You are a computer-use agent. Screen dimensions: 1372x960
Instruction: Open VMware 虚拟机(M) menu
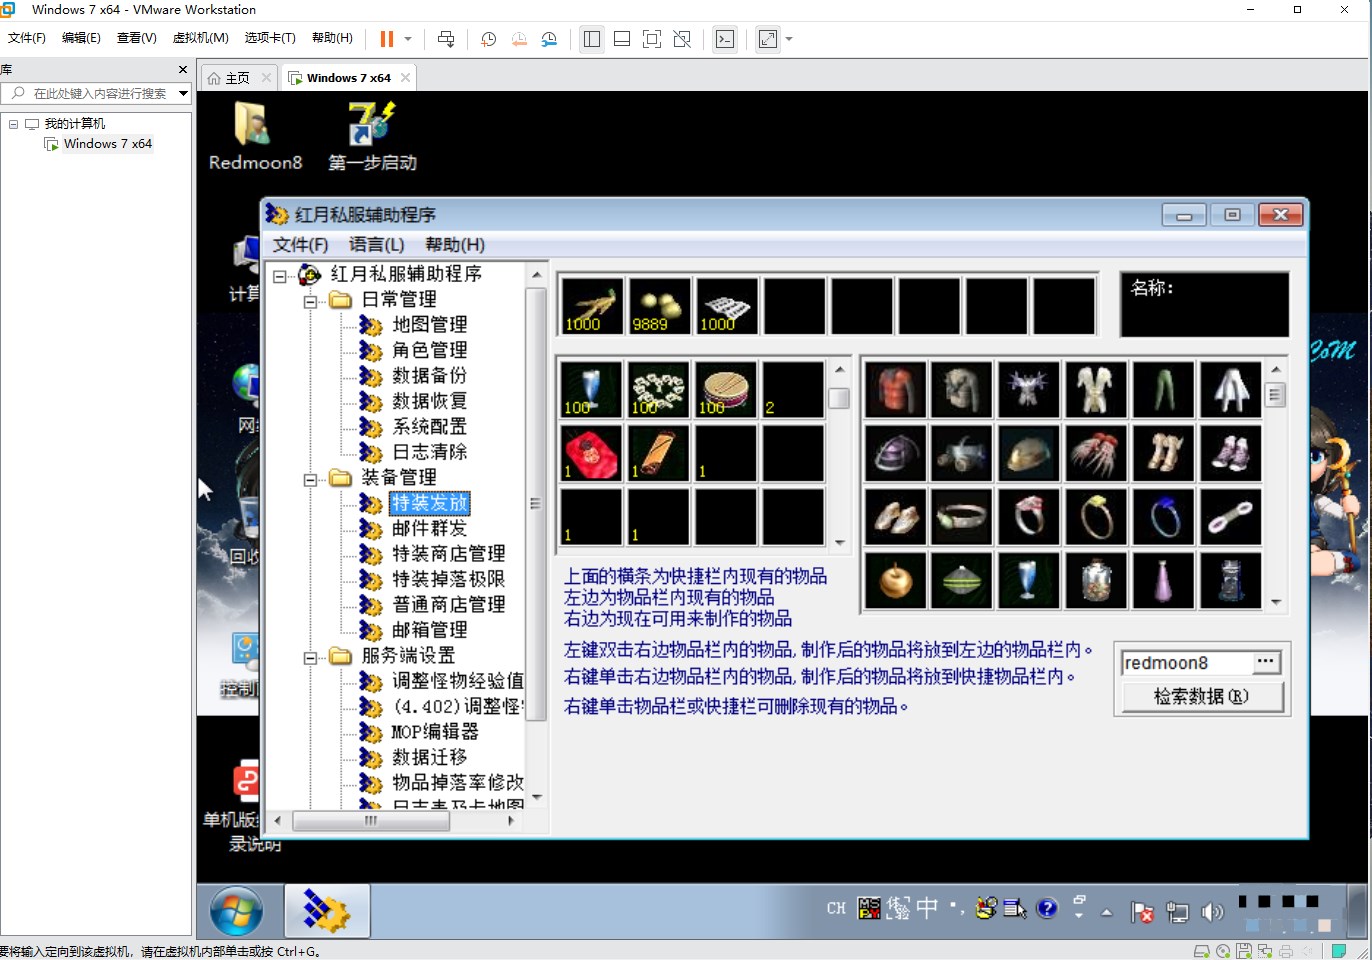point(200,38)
